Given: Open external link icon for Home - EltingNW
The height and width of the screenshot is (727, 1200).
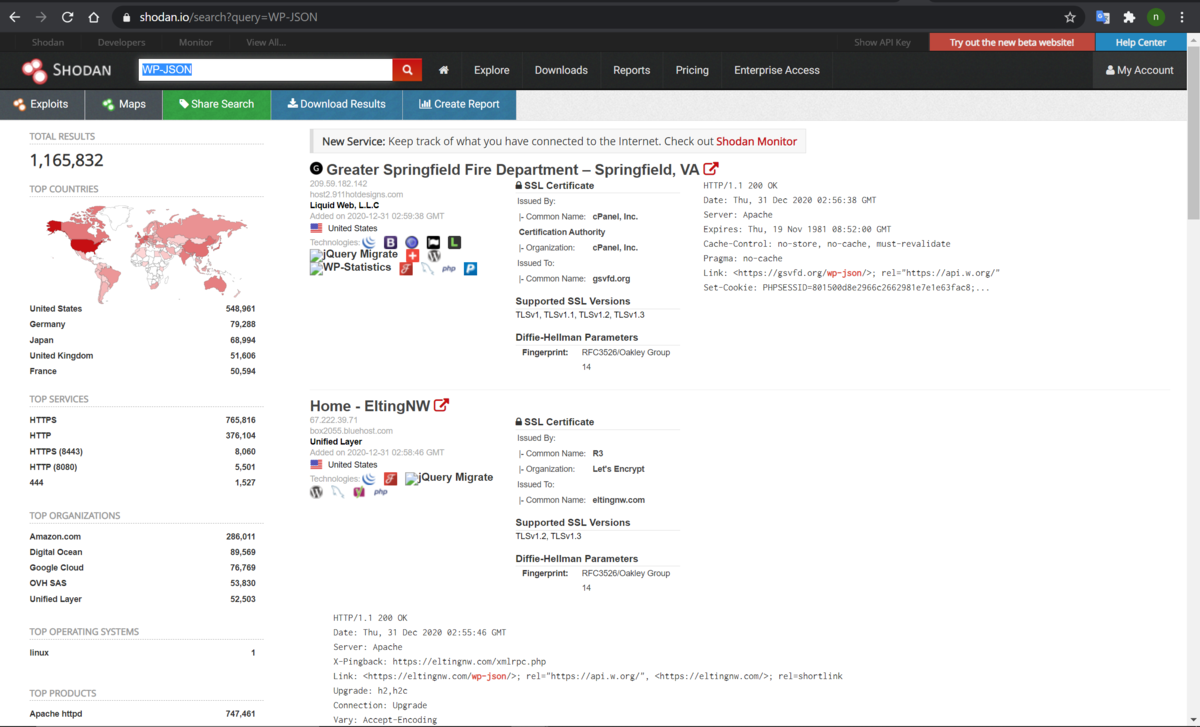Looking at the screenshot, I should pos(441,405).
